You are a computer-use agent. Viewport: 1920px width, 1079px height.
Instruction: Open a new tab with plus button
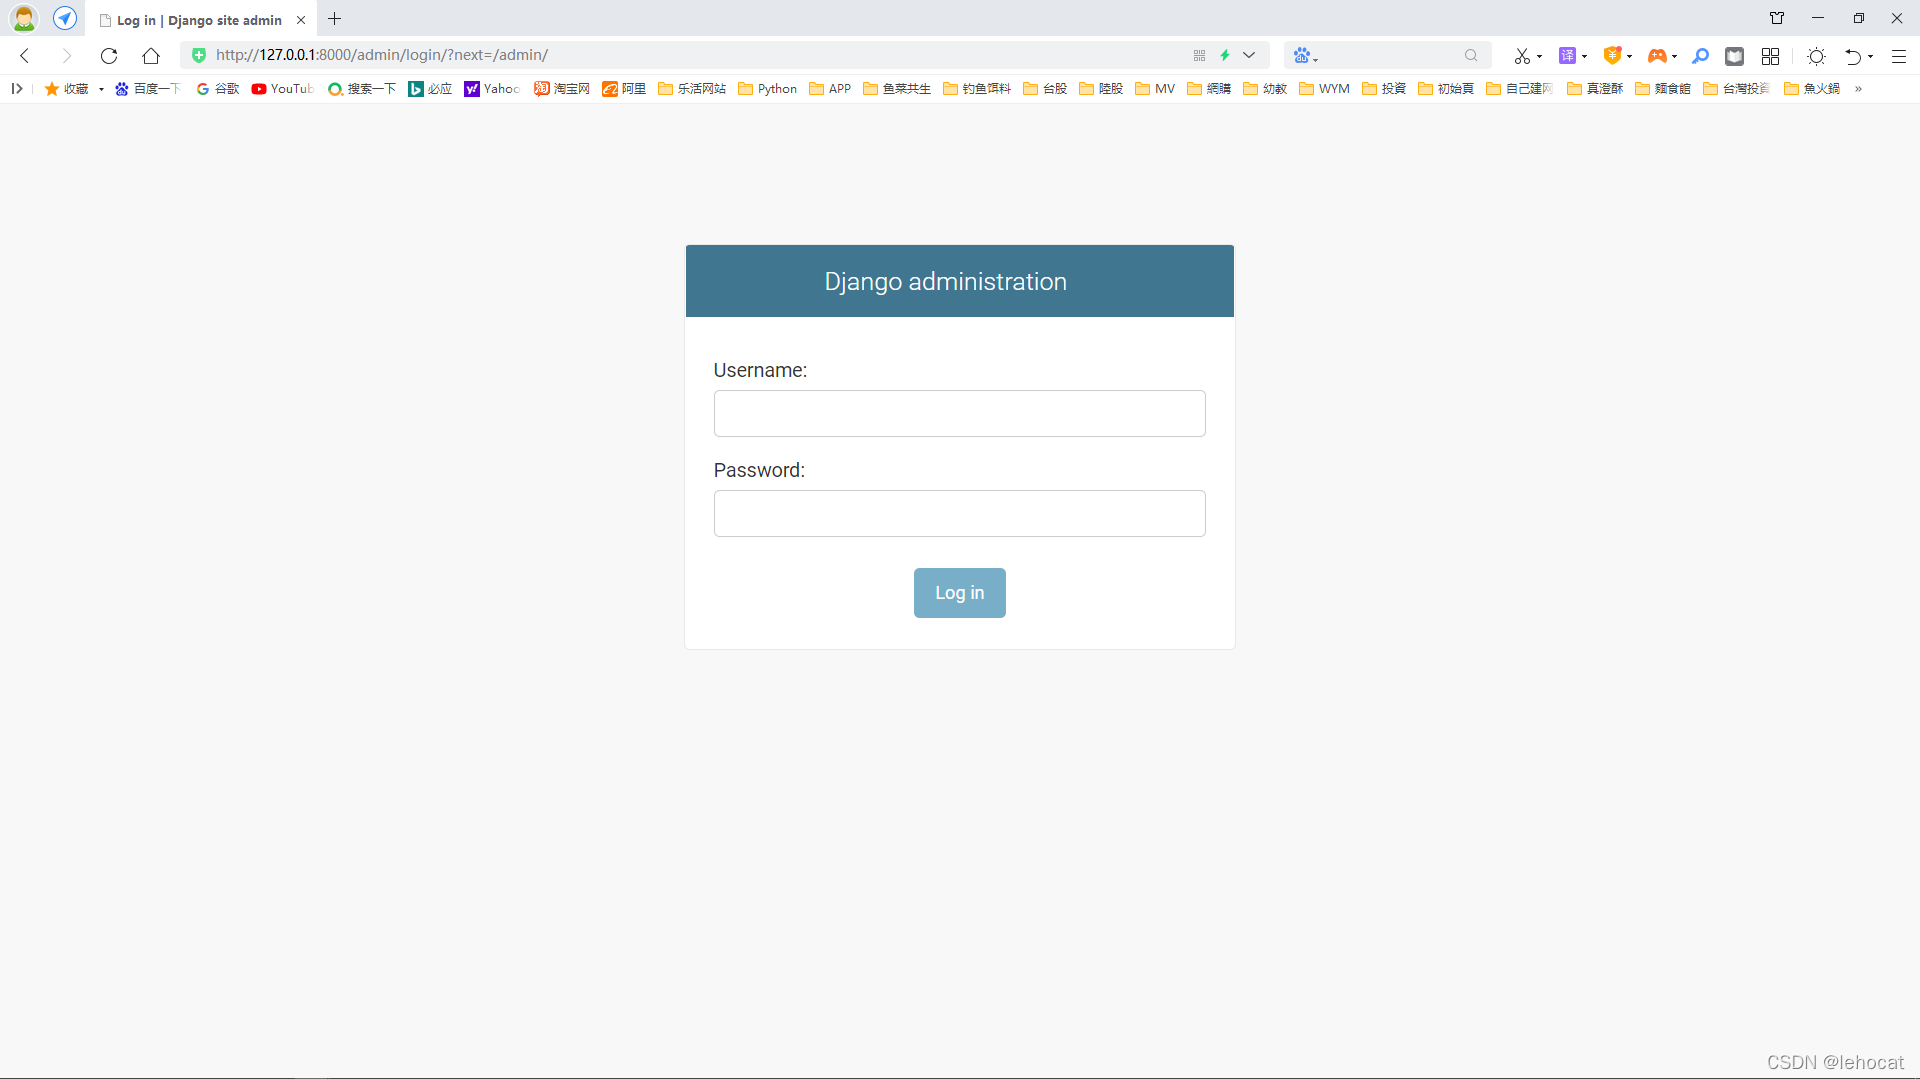(335, 19)
